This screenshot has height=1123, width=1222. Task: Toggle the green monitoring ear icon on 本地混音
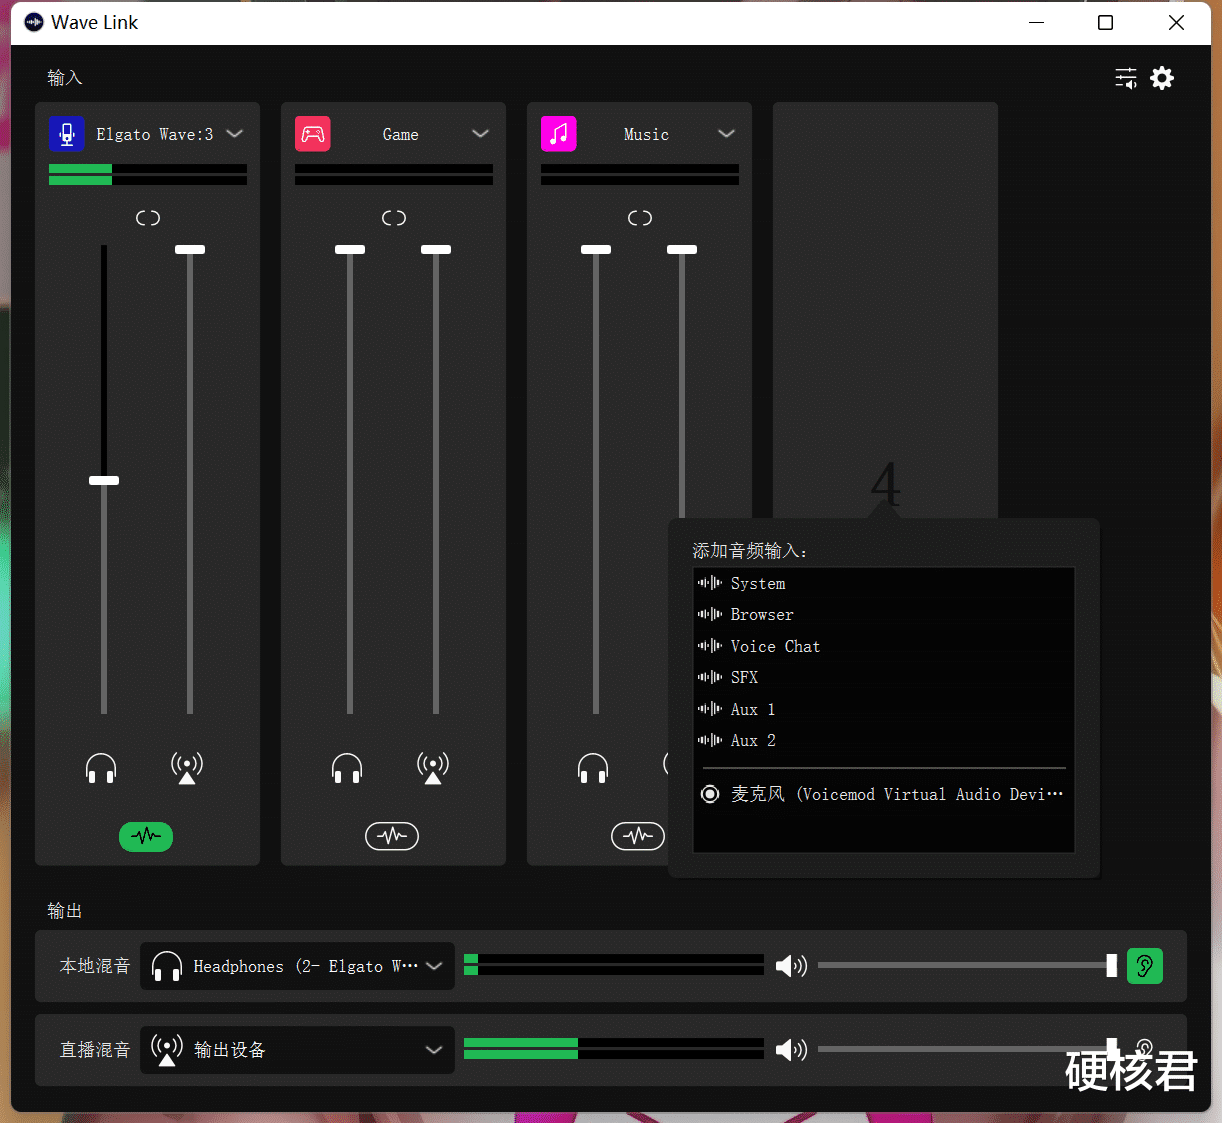(x=1144, y=965)
